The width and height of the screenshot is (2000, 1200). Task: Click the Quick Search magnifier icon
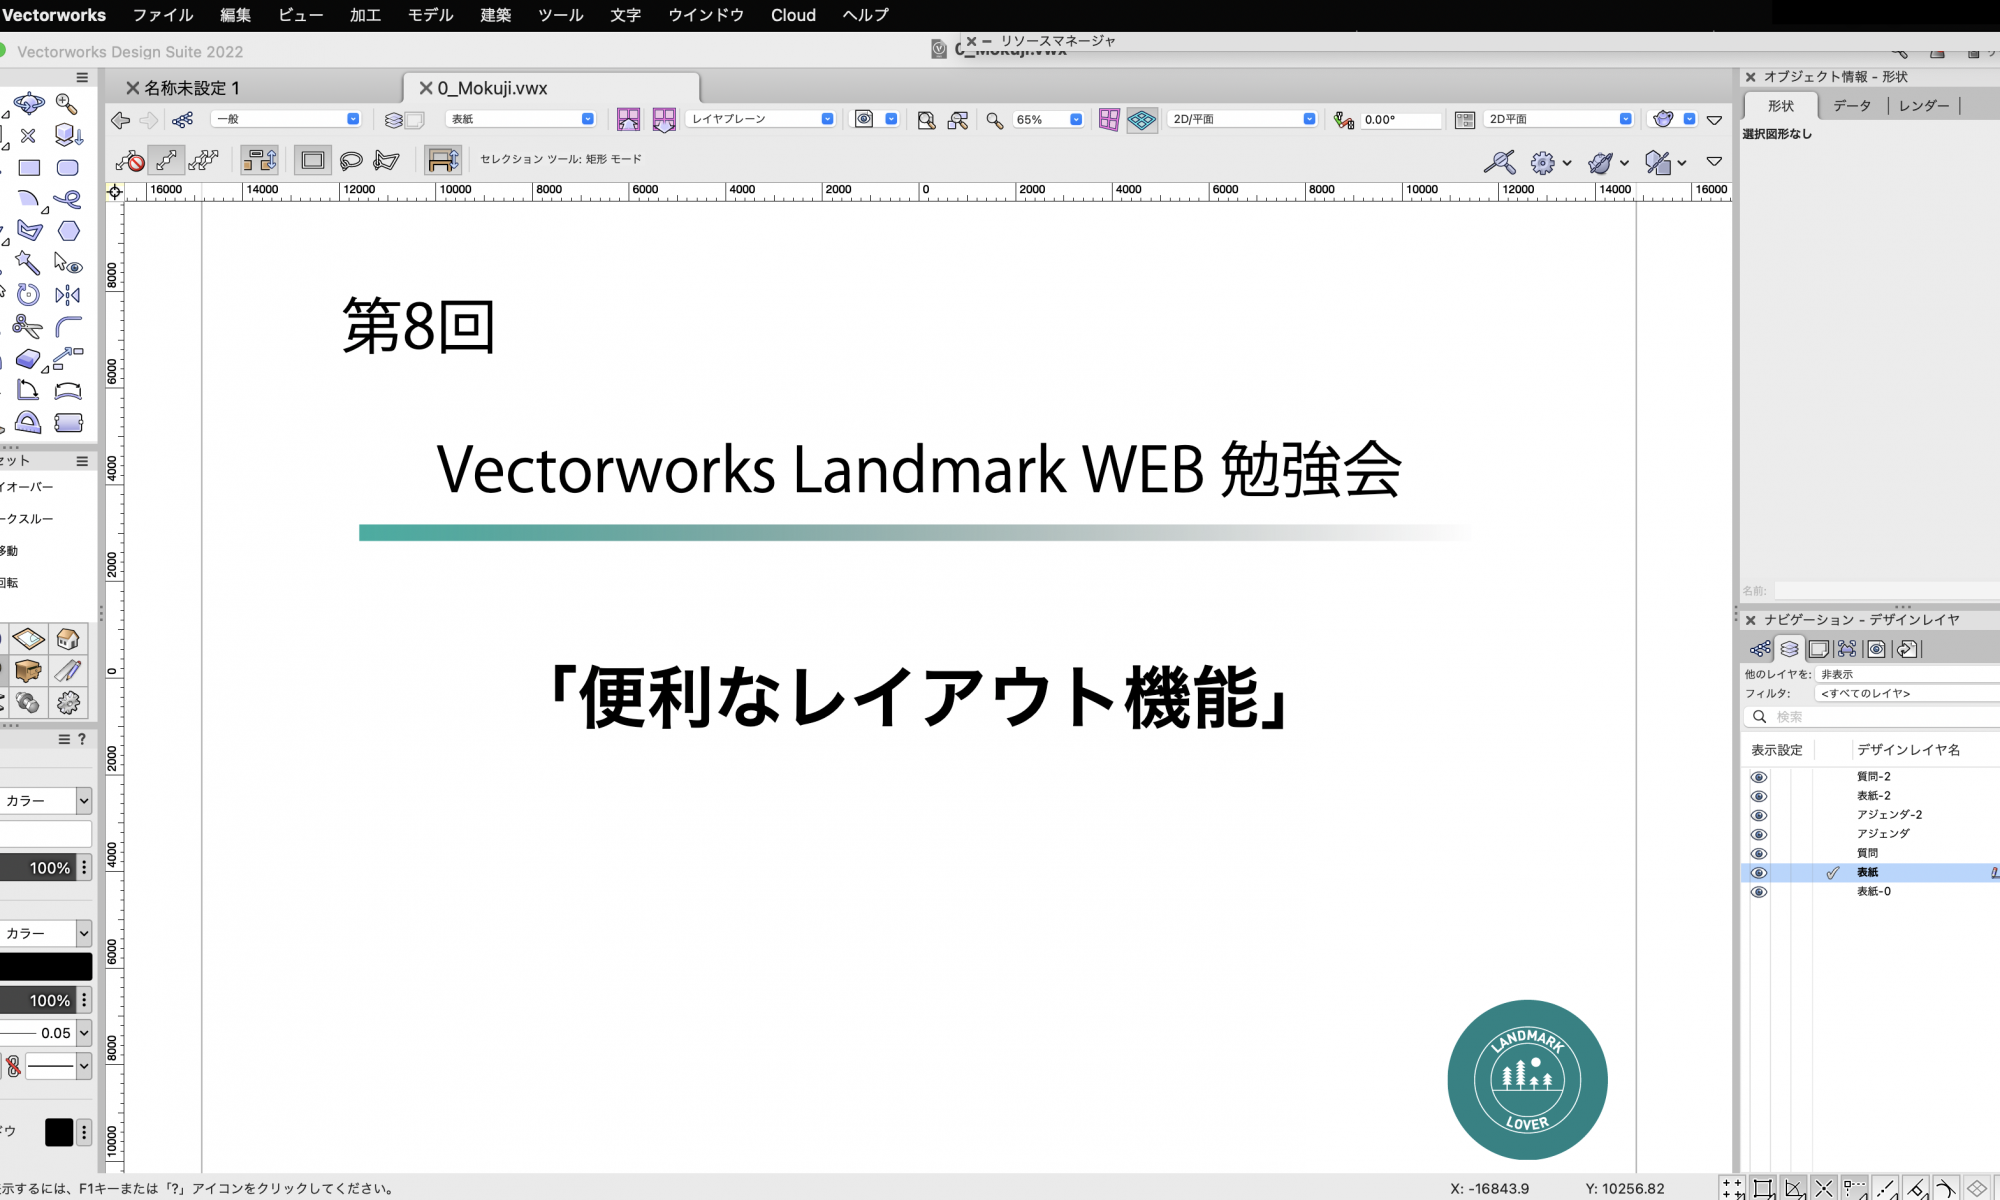[x=1499, y=162]
